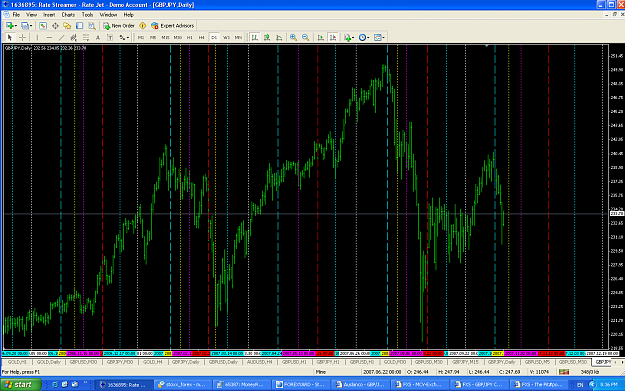The image size is (625, 391).
Task: Switch to the GBPUSD,M5 chart tab
Action: click(537, 362)
